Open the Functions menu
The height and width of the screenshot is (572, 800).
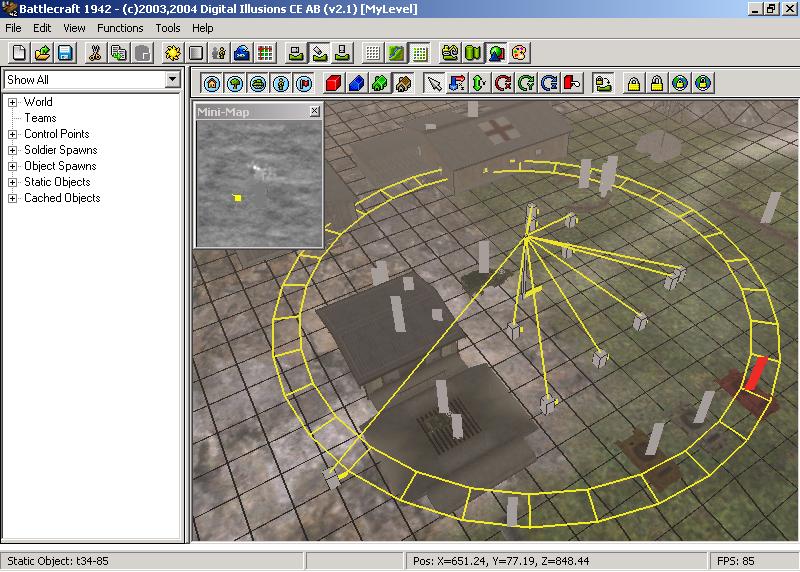click(x=120, y=28)
